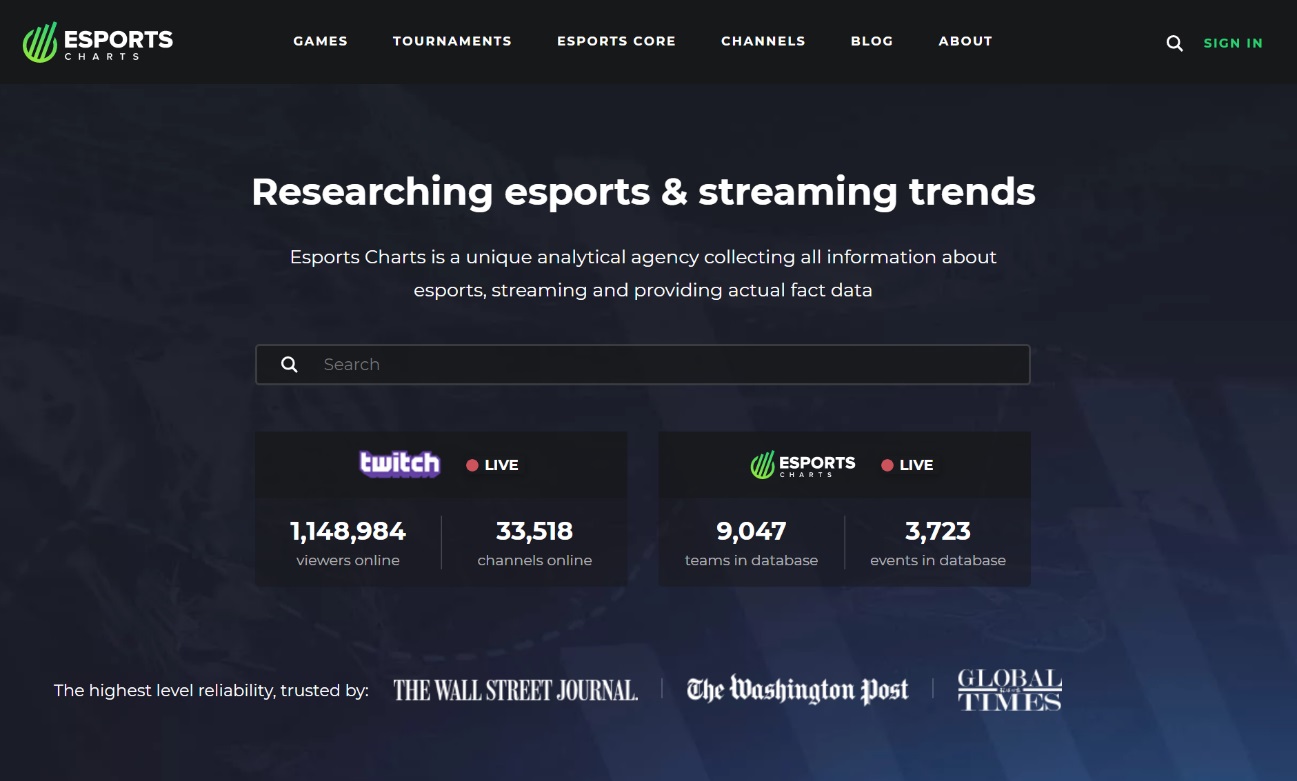This screenshot has height=781, width=1297.
Task: Click the Esports Charts logo in live card
Action: tap(803, 465)
